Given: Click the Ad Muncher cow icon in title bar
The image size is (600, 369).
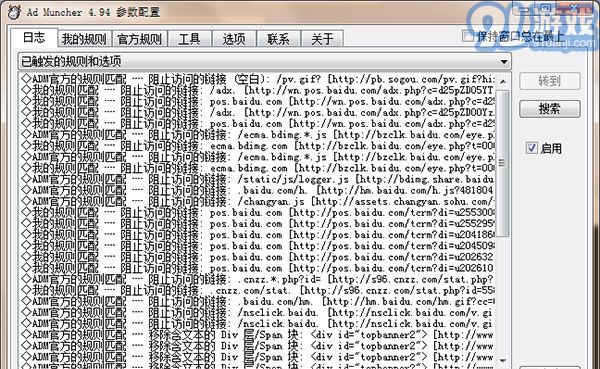Looking at the screenshot, I should 14,12.
